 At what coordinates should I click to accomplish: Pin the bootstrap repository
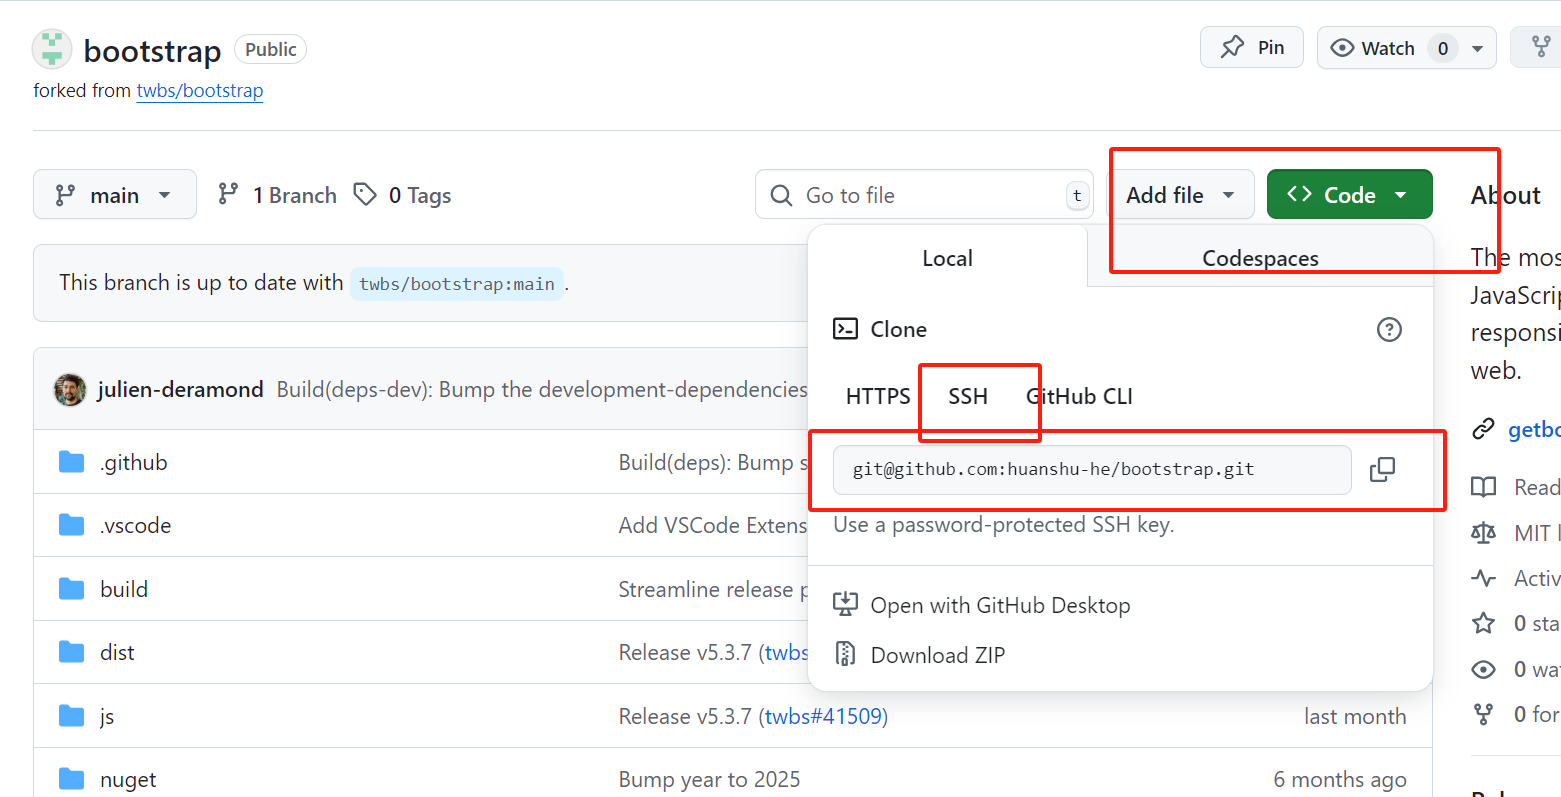(1252, 48)
